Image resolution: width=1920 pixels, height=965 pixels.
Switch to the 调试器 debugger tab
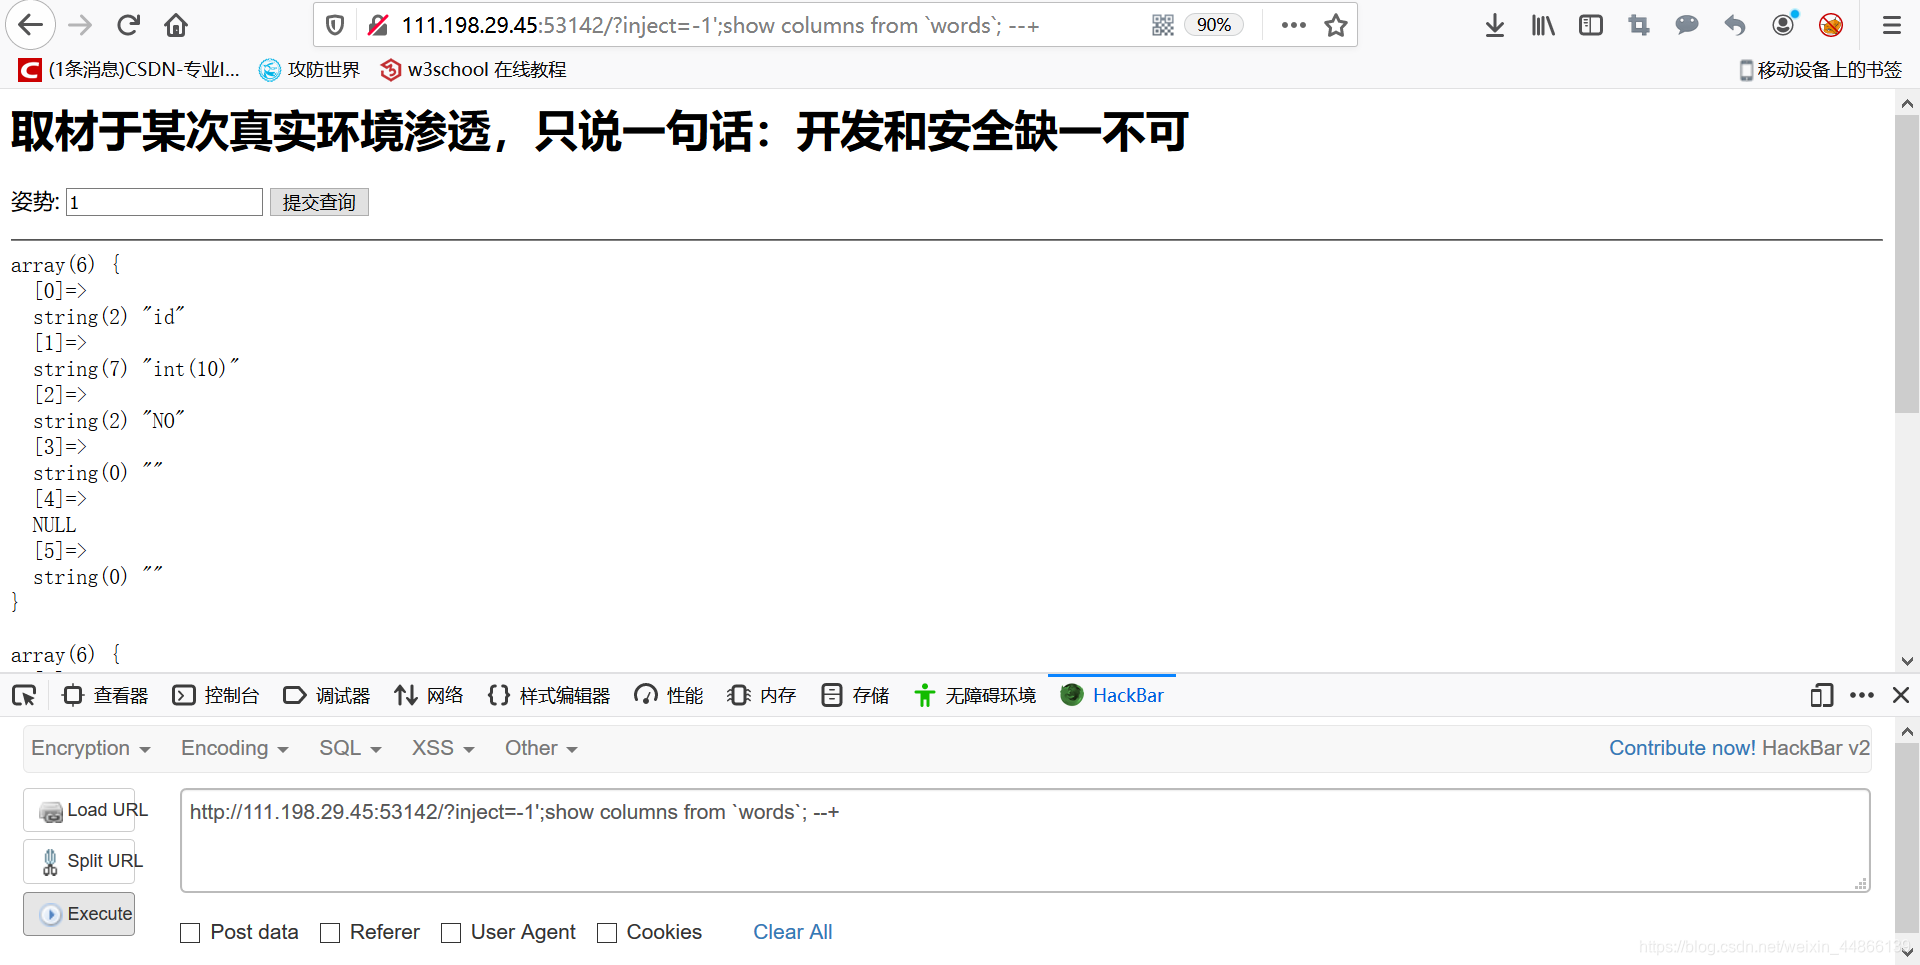click(x=327, y=696)
